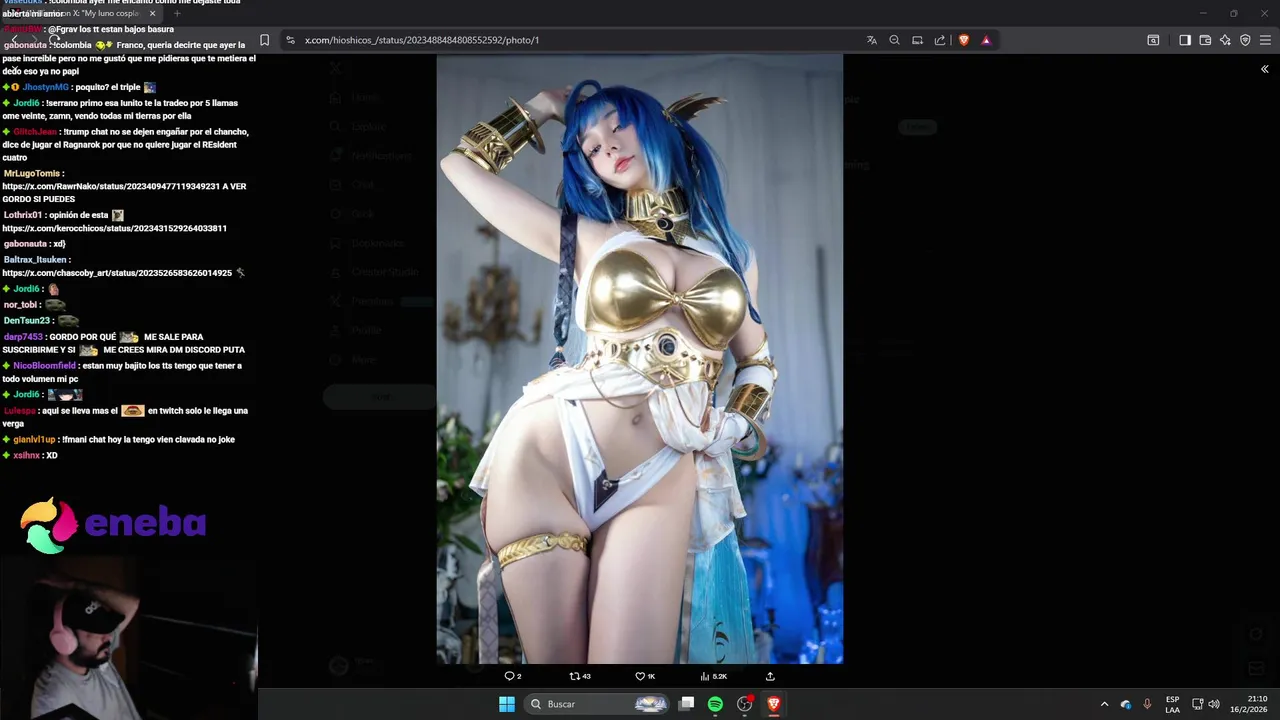
Task: Open the tab search icon
Action: pos(1153,40)
